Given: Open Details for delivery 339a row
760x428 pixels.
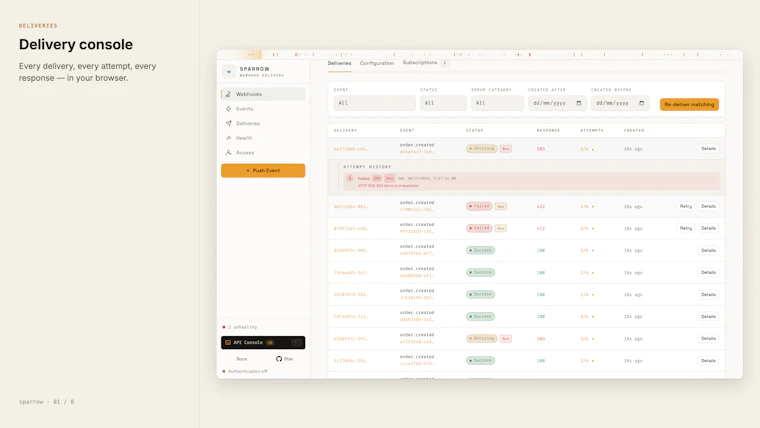Looking at the screenshot, I should pos(708,272).
